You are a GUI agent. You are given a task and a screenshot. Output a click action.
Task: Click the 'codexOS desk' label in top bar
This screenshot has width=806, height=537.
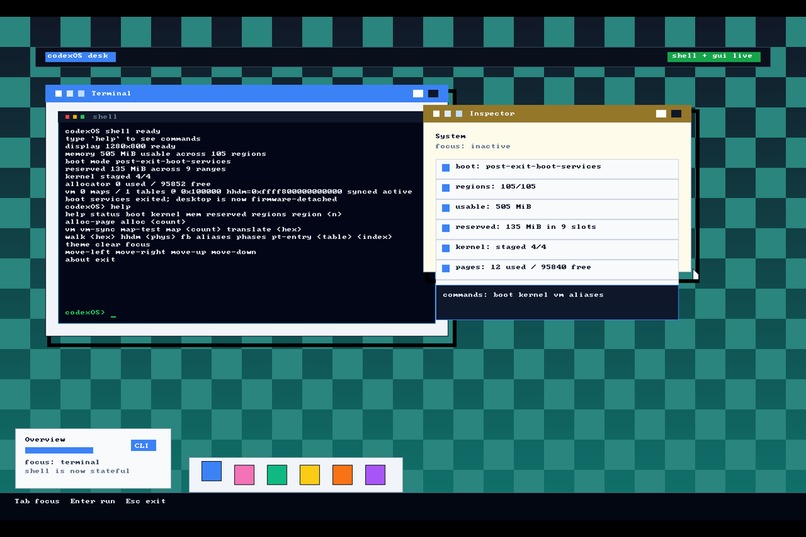pyautogui.click(x=80, y=56)
